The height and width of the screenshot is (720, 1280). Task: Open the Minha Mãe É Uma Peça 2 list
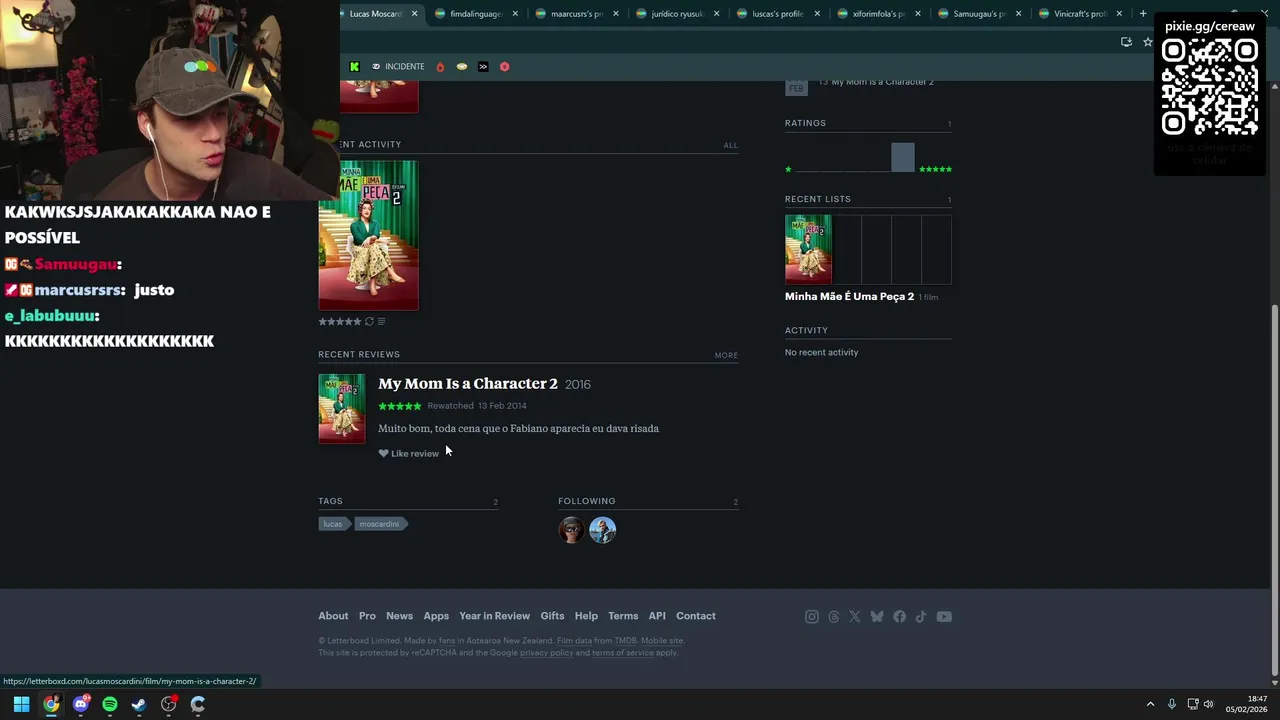[x=849, y=297]
